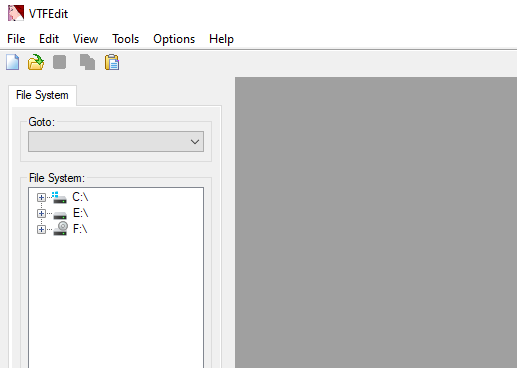Select the F:\ disc drive icon

coord(60,229)
